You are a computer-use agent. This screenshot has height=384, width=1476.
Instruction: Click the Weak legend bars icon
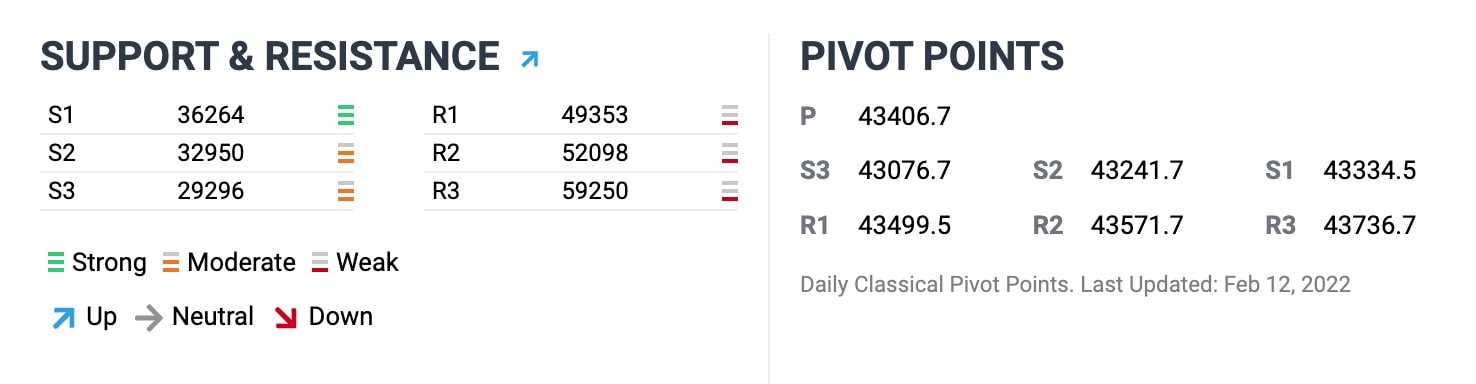320,263
